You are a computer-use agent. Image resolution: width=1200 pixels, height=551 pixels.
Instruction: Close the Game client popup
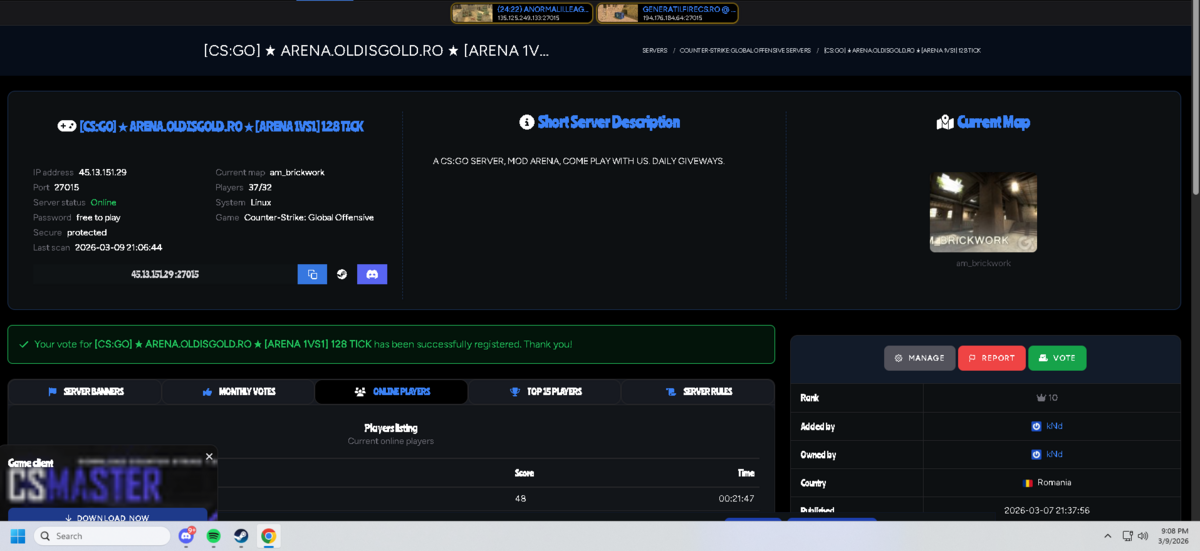click(x=209, y=456)
